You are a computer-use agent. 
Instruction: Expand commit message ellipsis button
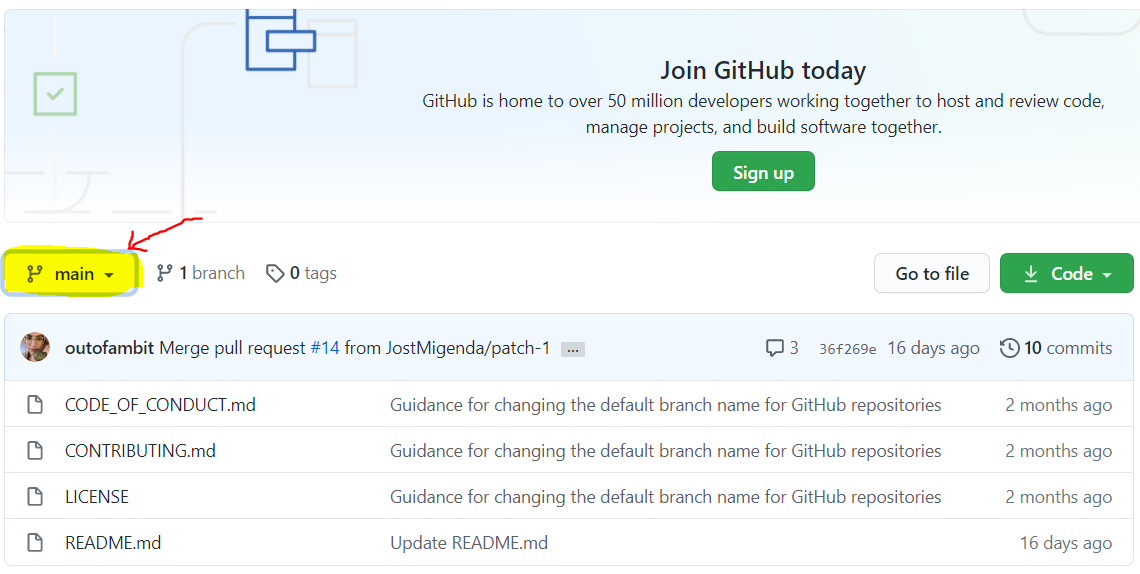(x=573, y=349)
